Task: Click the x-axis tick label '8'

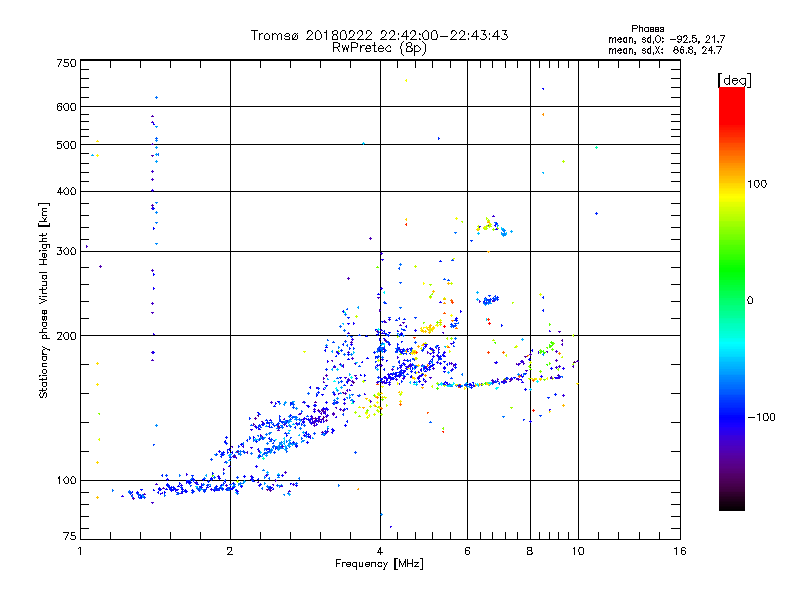Action: [x=530, y=551]
